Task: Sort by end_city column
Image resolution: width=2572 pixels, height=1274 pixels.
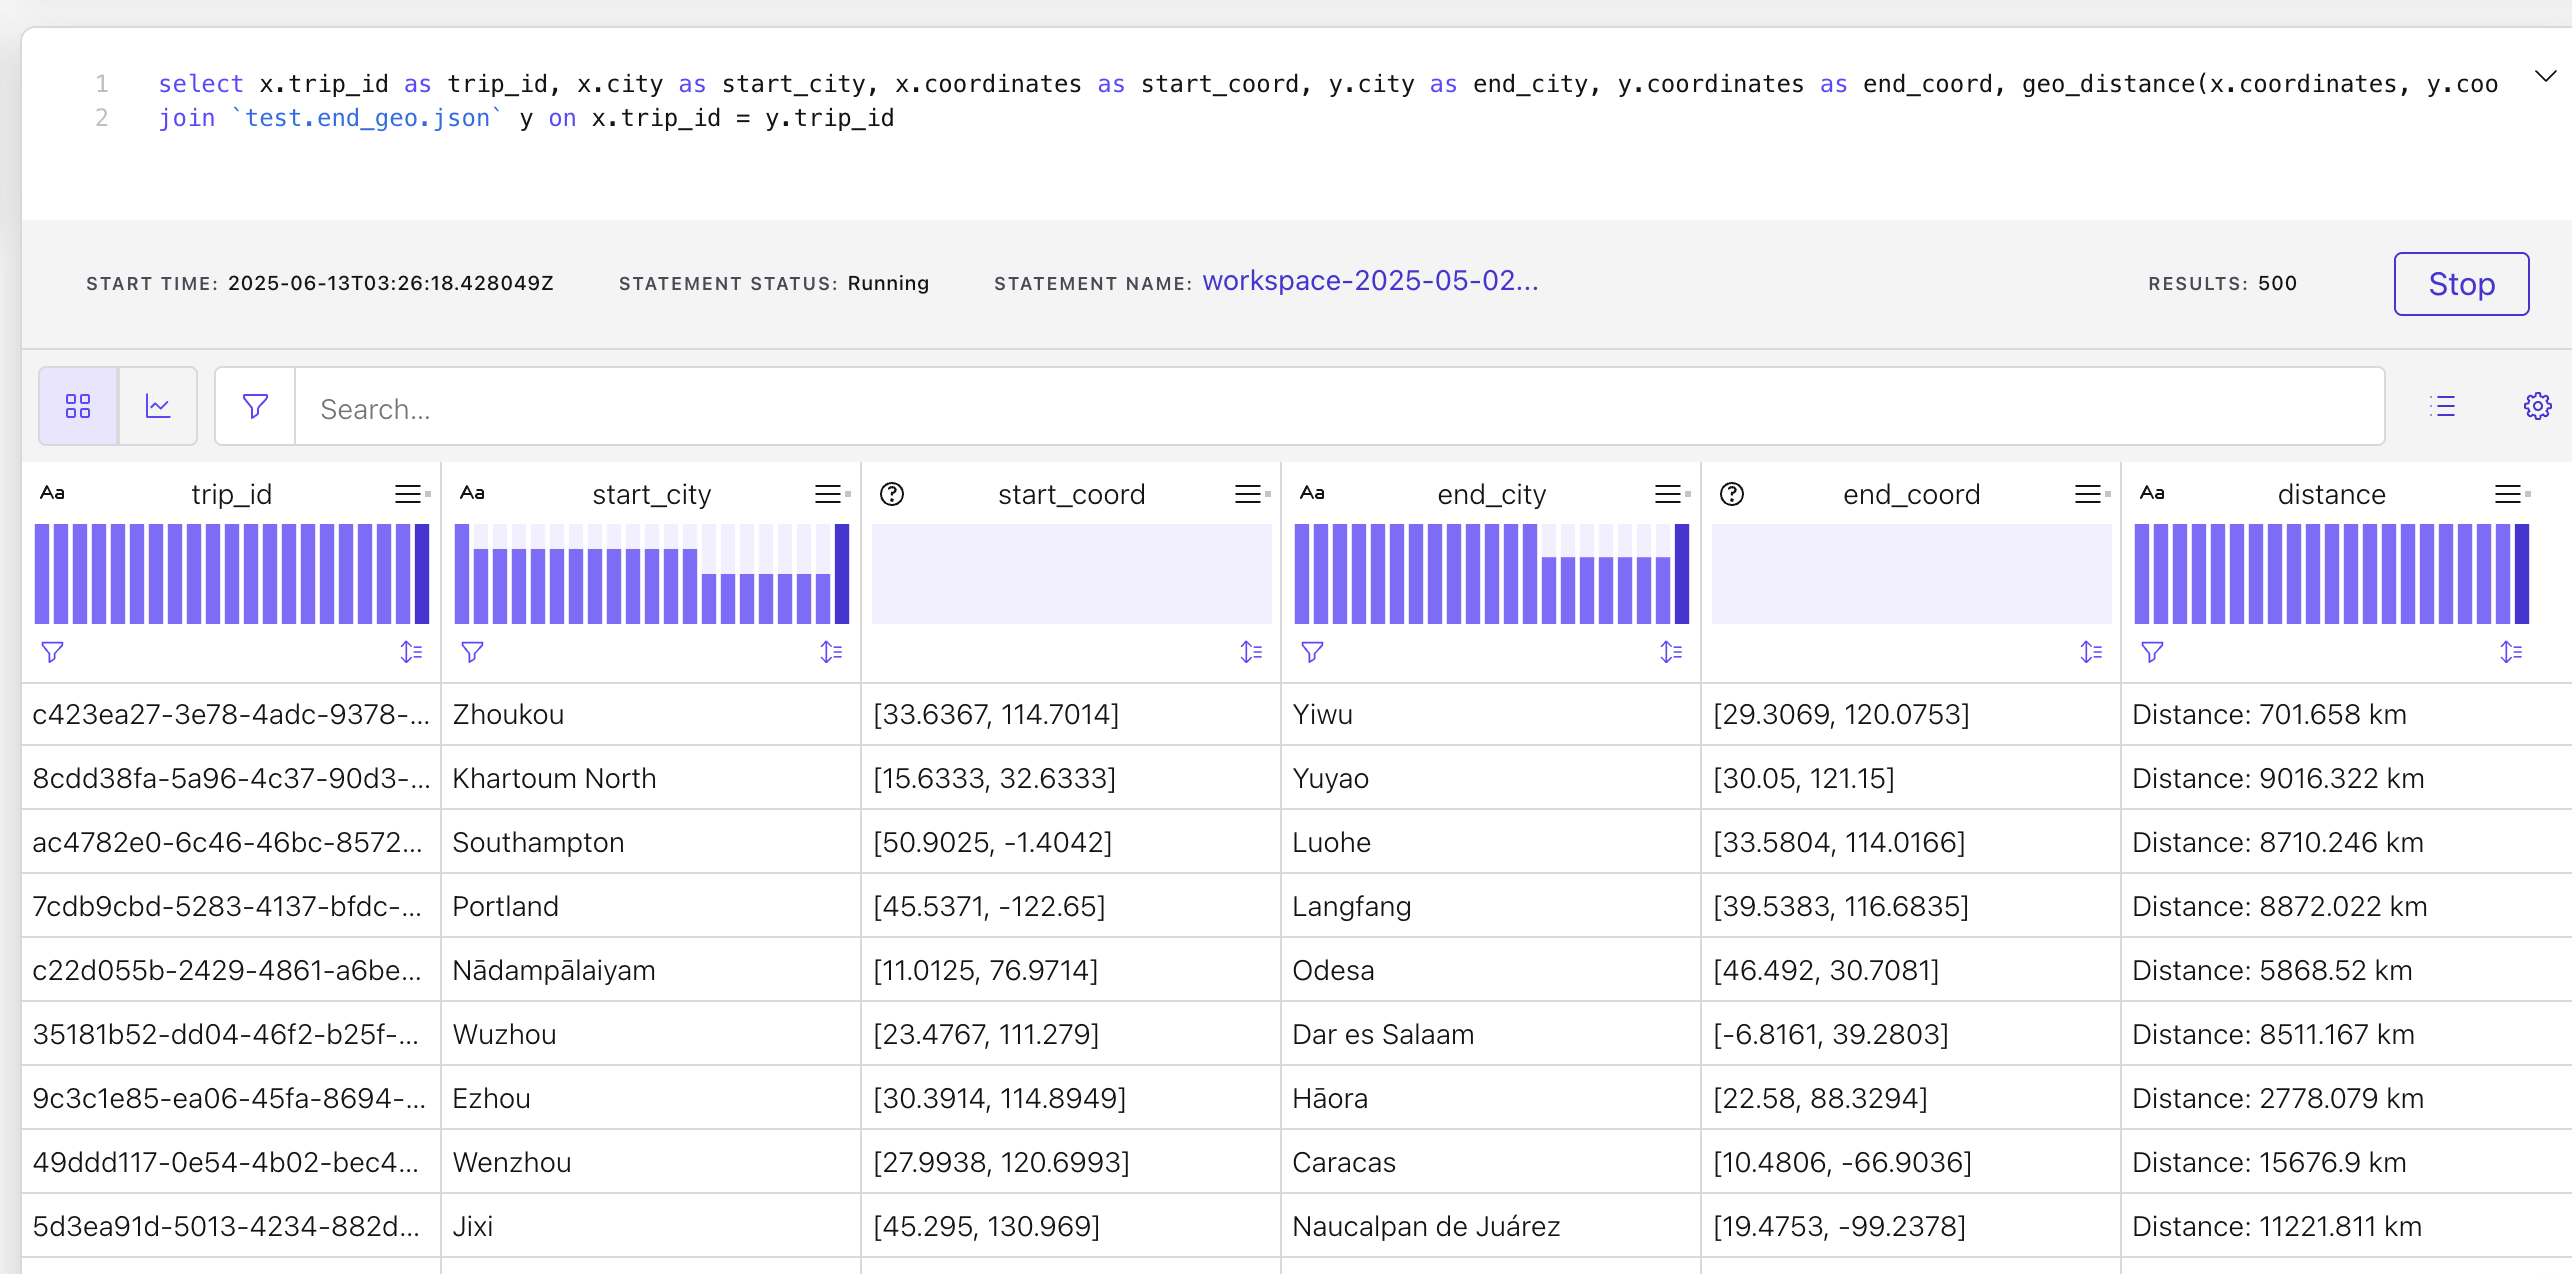Action: coord(1671,652)
